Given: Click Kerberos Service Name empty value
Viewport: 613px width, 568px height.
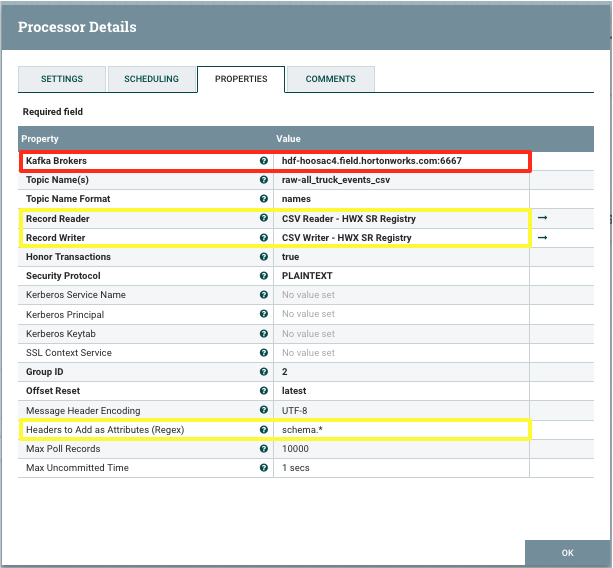Looking at the screenshot, I should point(308,295).
